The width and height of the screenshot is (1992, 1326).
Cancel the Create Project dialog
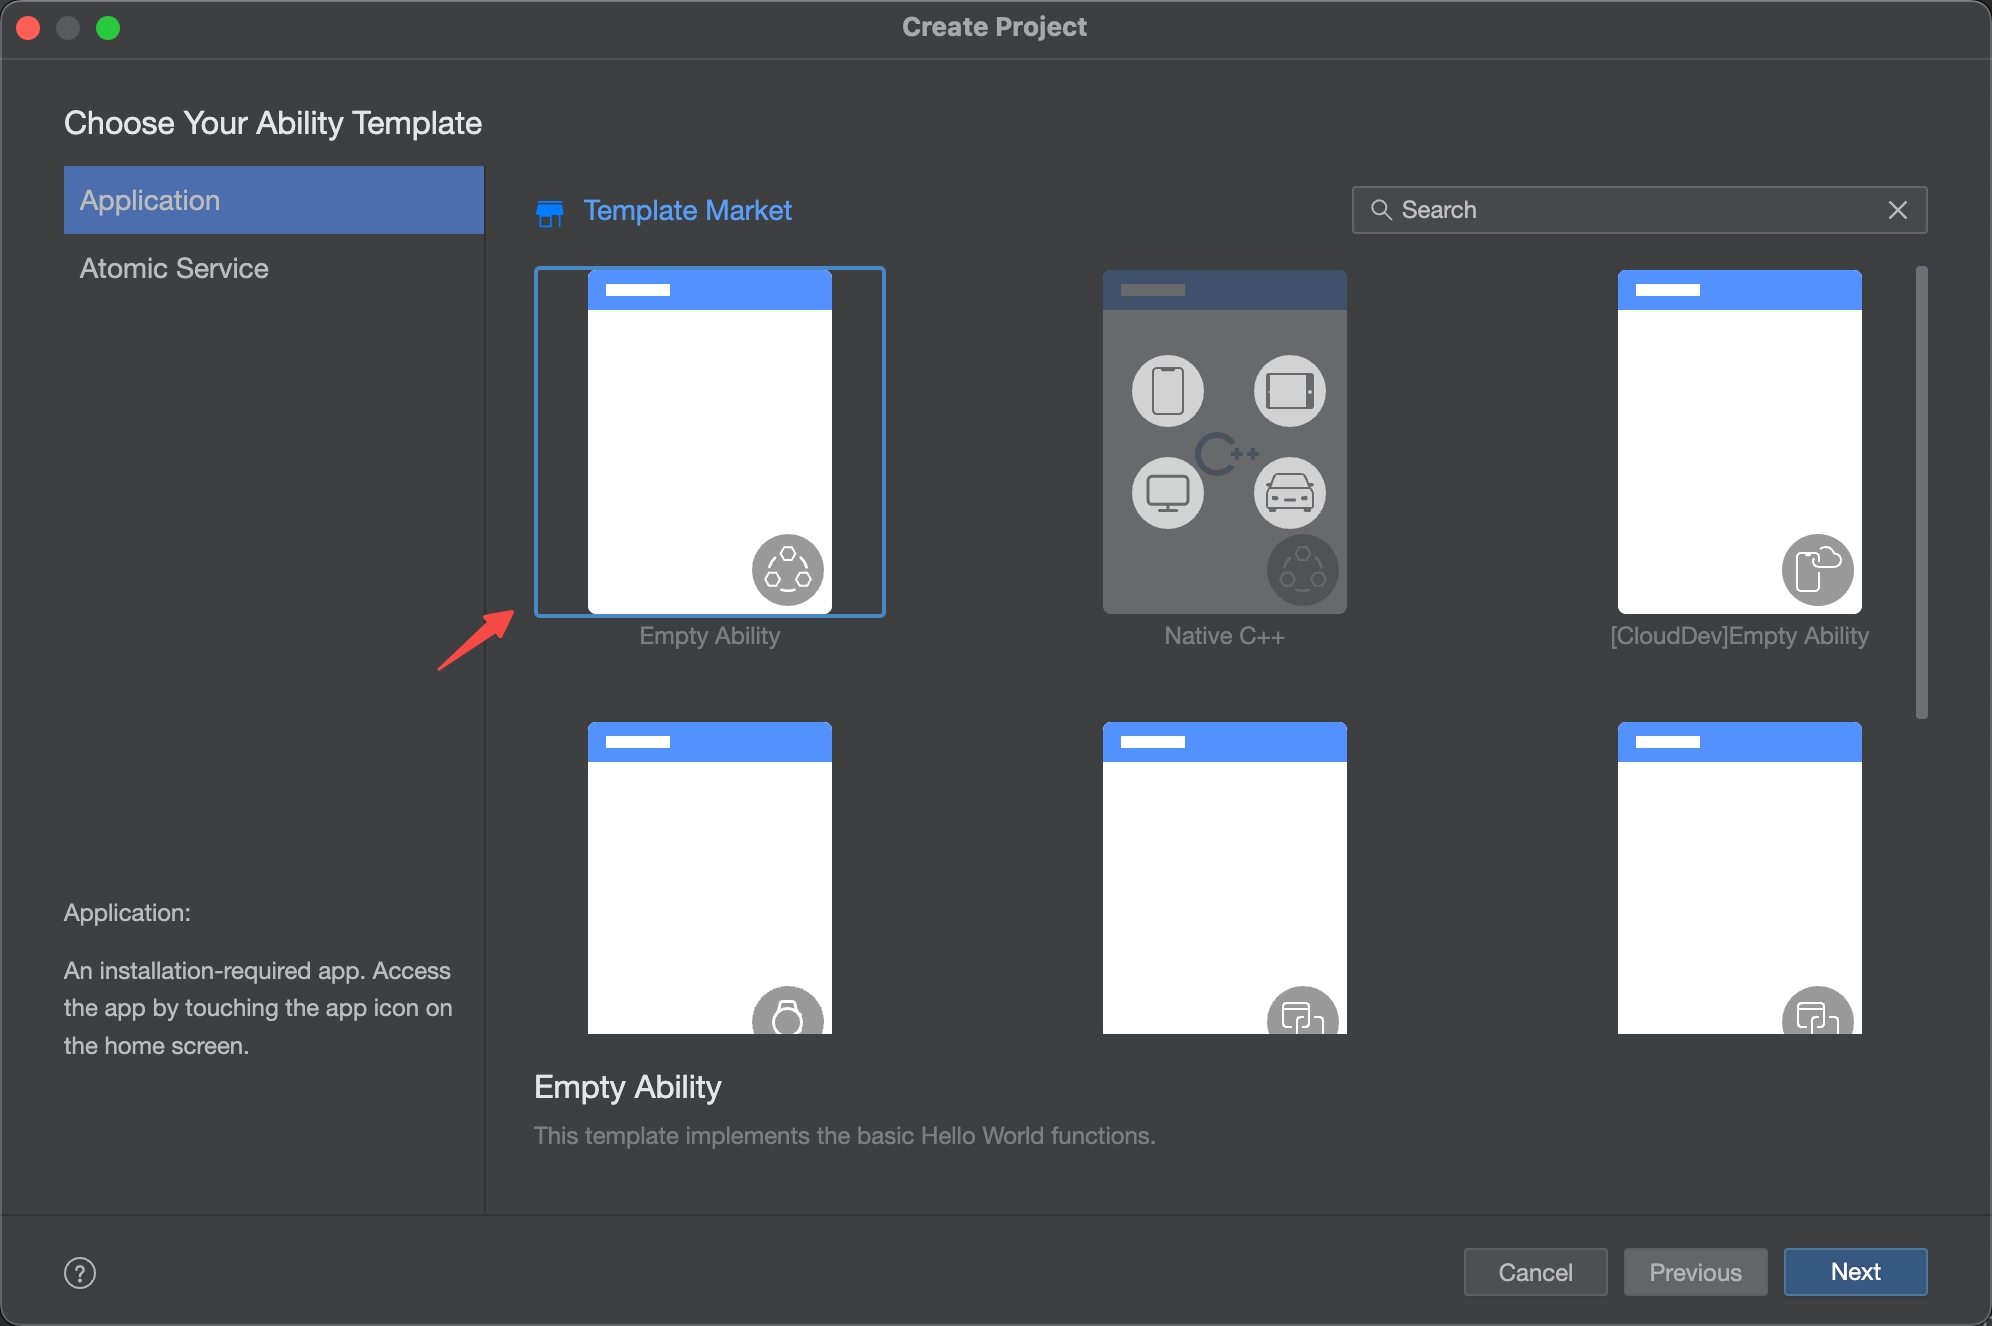click(1535, 1272)
